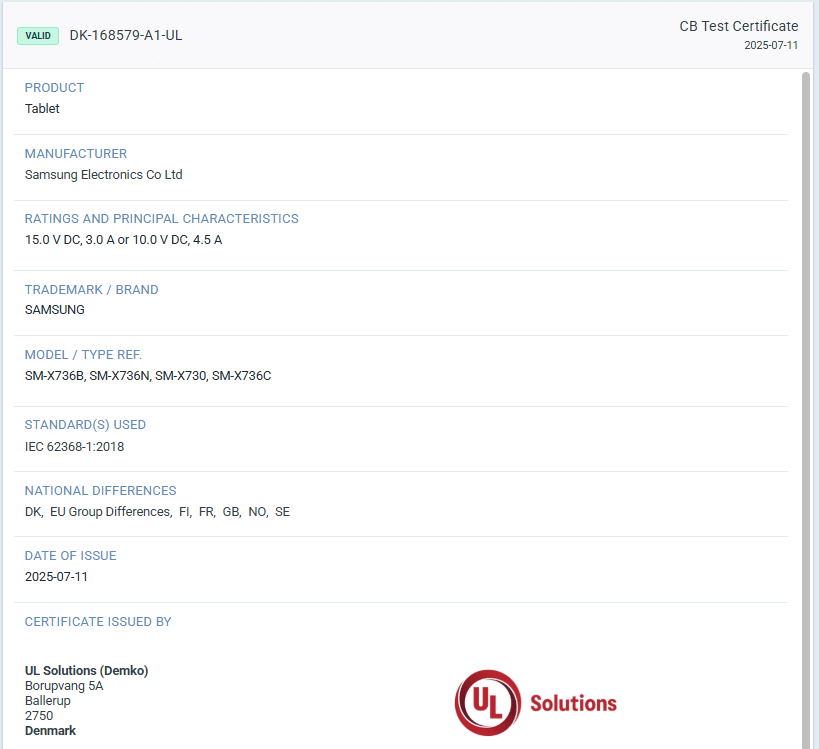The width and height of the screenshot is (819, 749).
Task: Click the National Differences country list
Action: [x=157, y=512]
